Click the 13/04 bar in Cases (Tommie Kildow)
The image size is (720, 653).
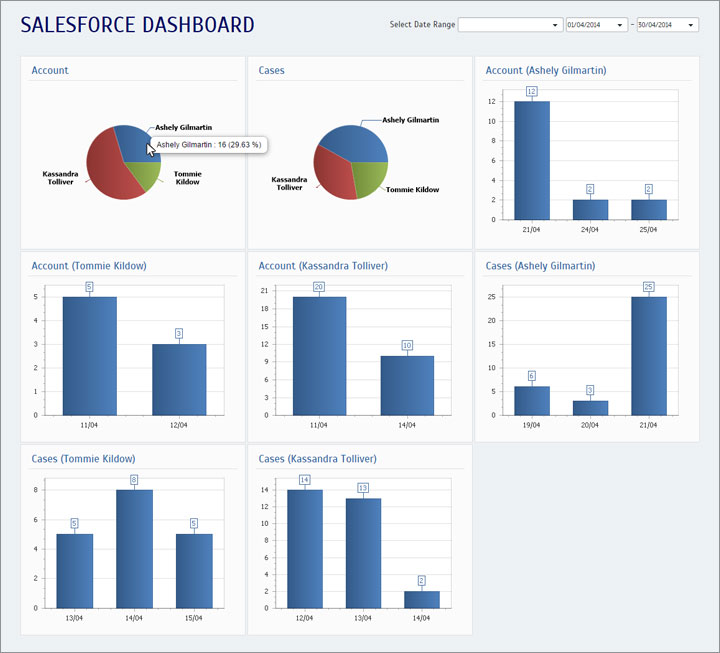74,571
